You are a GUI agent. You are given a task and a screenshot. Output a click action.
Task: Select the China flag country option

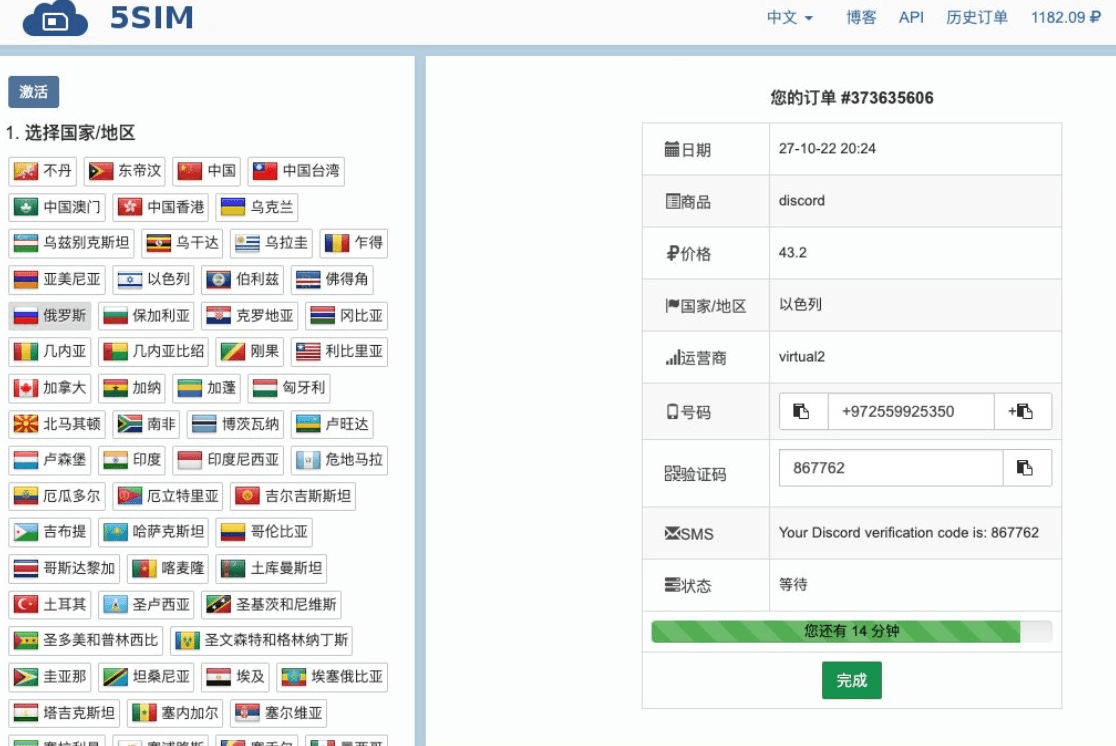[x=207, y=171]
